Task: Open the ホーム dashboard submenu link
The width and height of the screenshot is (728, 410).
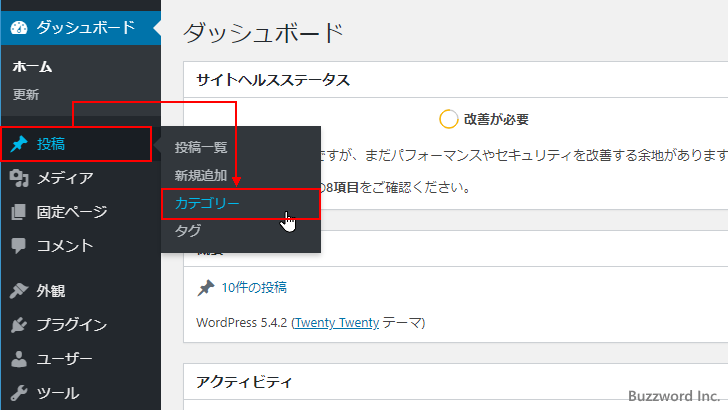Action: pos(32,67)
